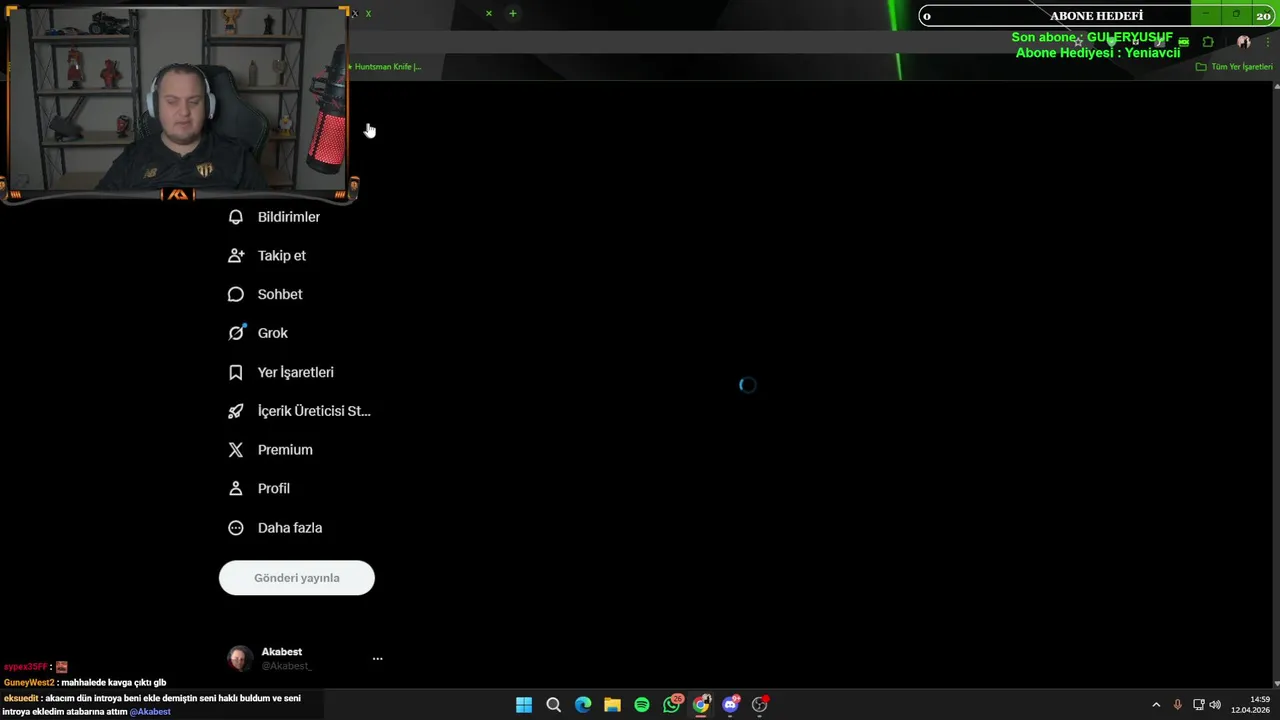The image size is (1280, 720).
Task: Open File Explorer from taskbar
Action: 612,705
